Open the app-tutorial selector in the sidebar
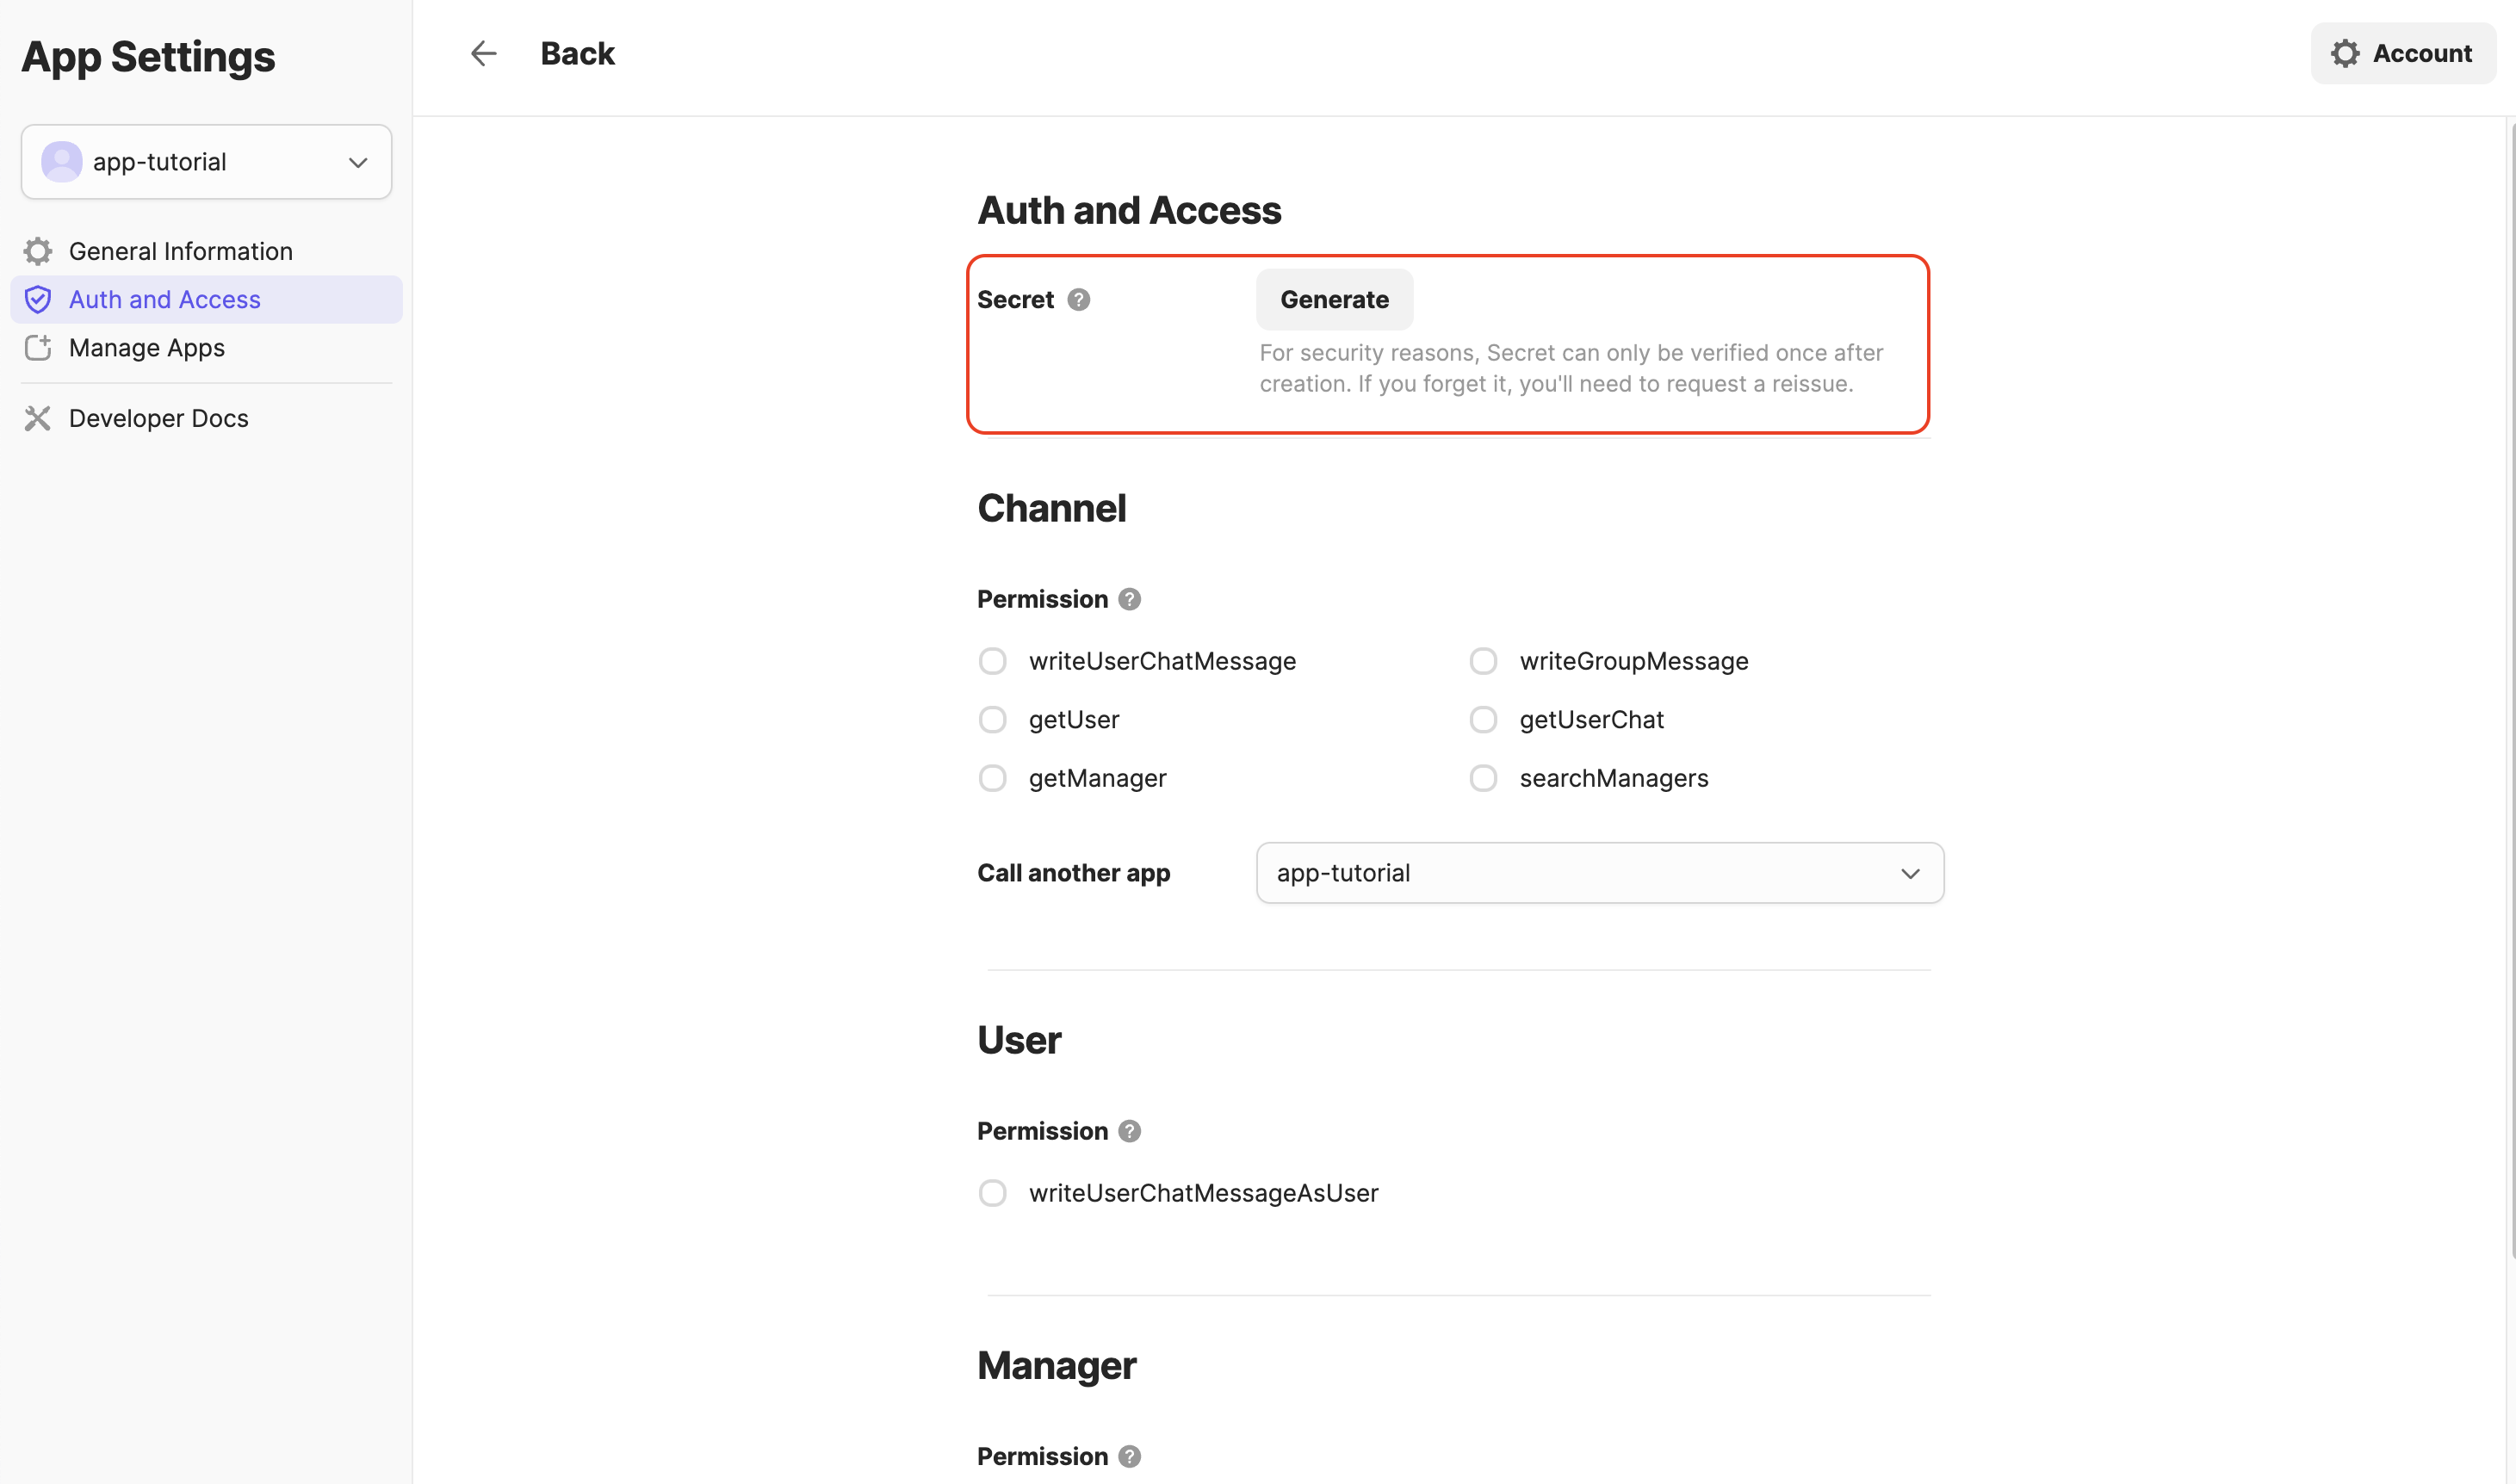Screen dimensions: 2516x1484 206,162
